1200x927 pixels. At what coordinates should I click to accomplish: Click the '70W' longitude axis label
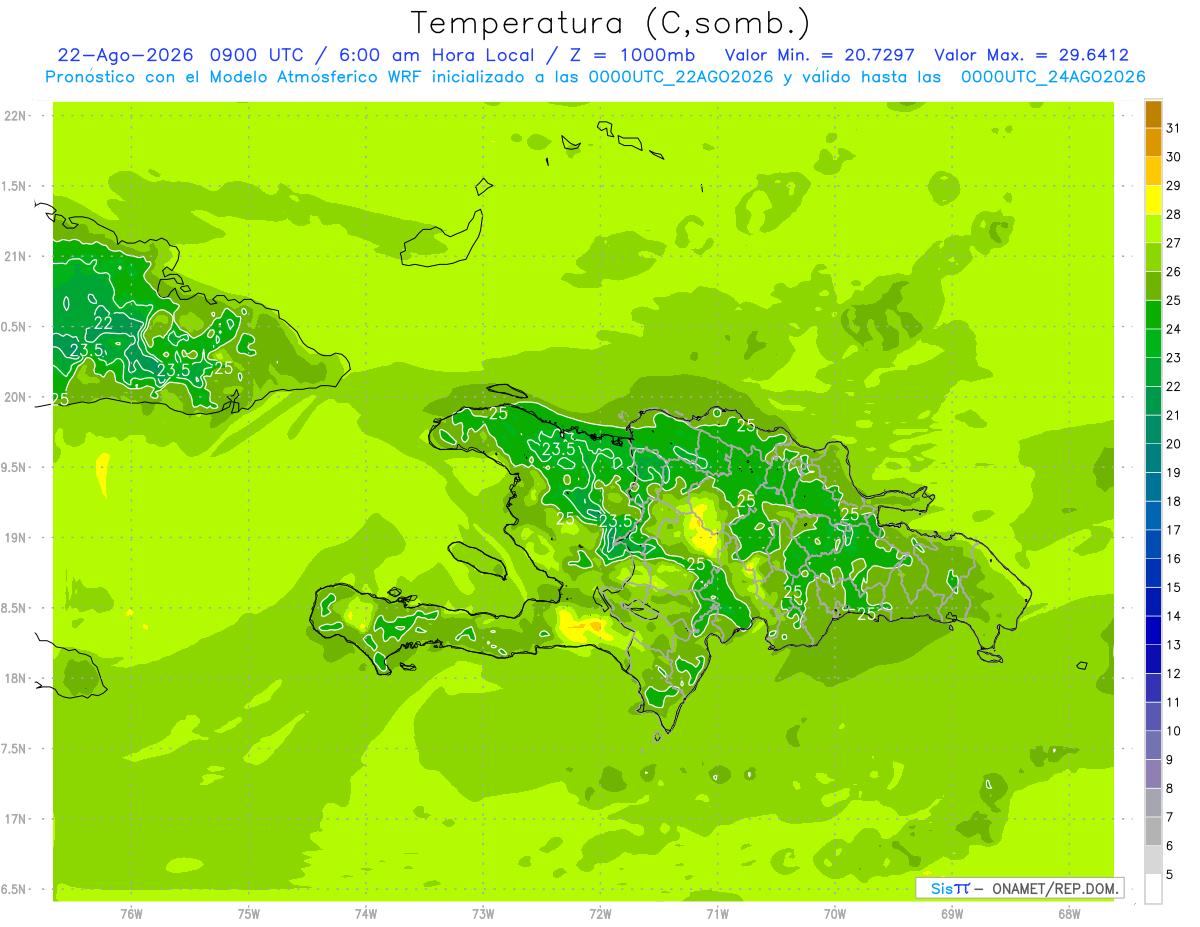point(835,914)
